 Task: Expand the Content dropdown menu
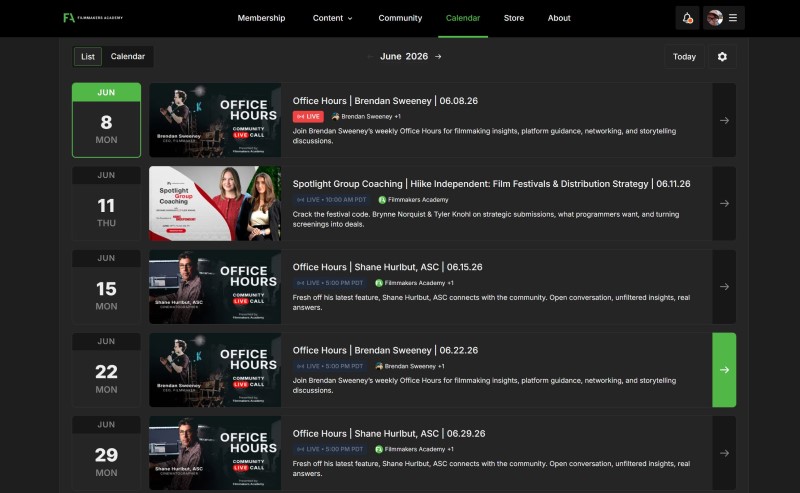point(332,18)
